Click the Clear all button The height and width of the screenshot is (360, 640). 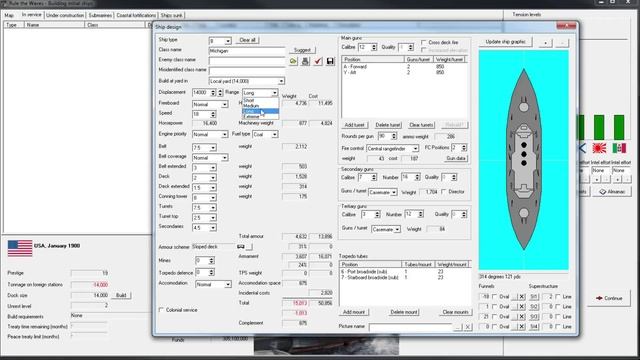(247, 40)
